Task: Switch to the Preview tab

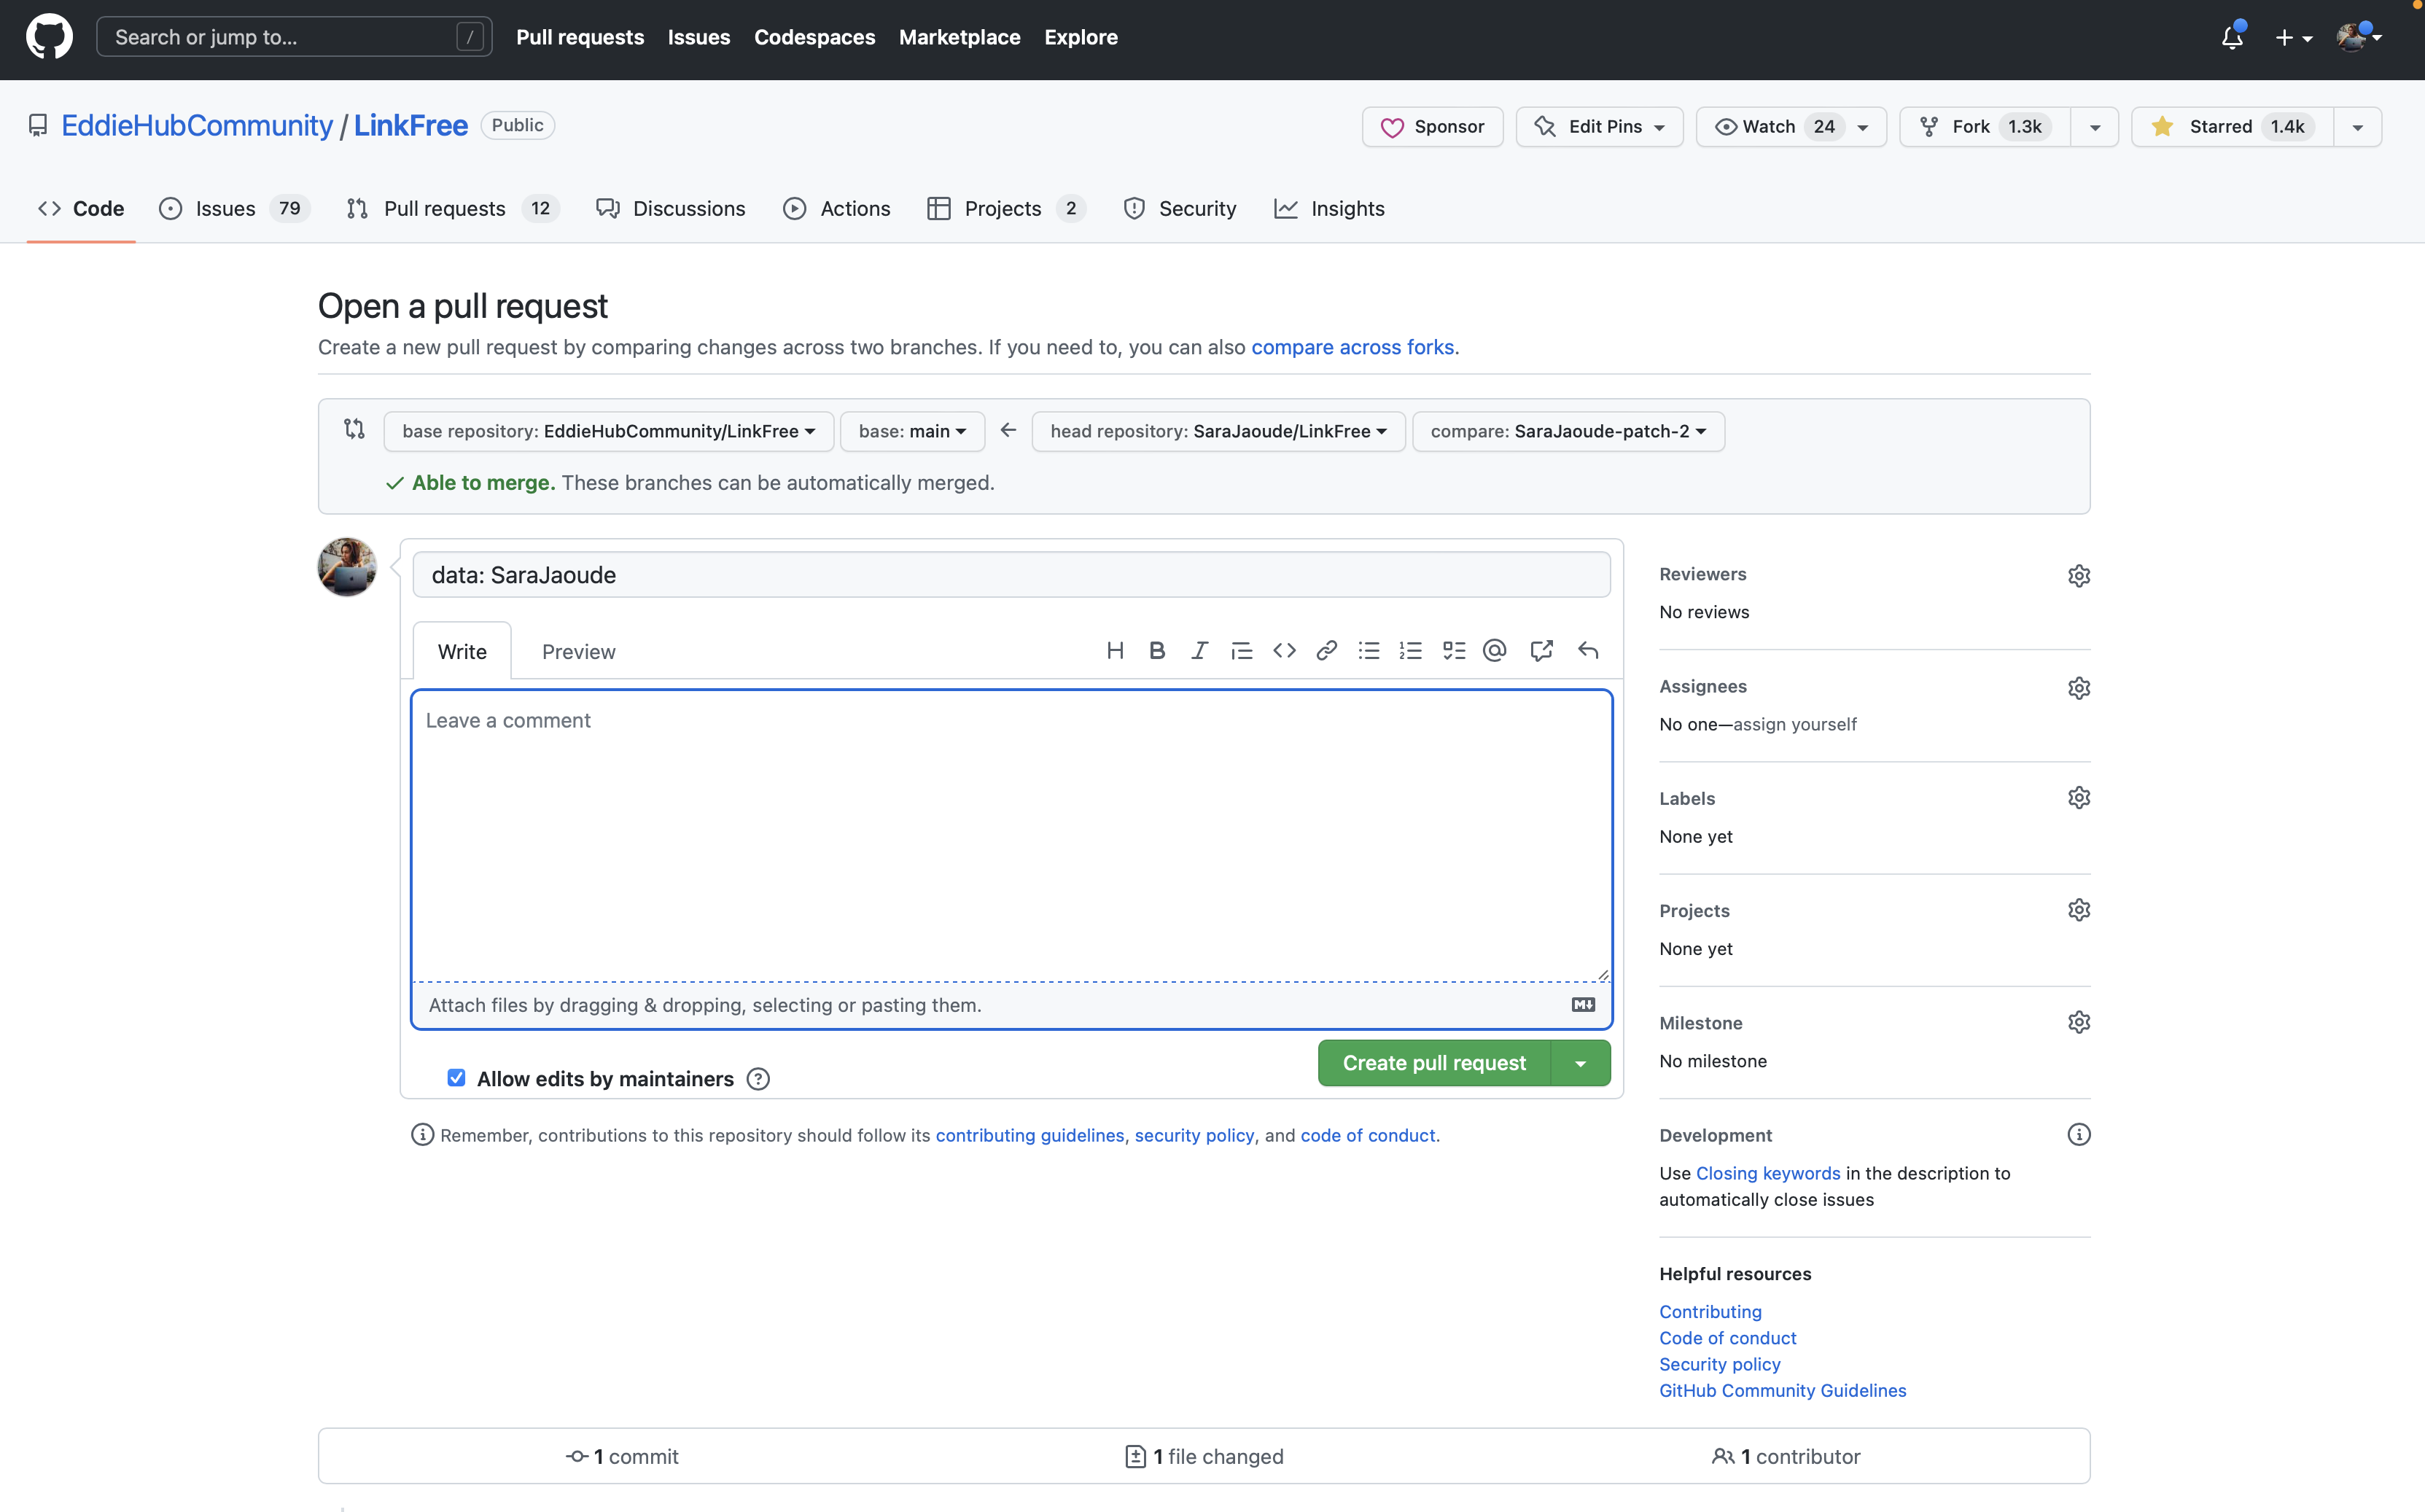Action: click(x=578, y=652)
